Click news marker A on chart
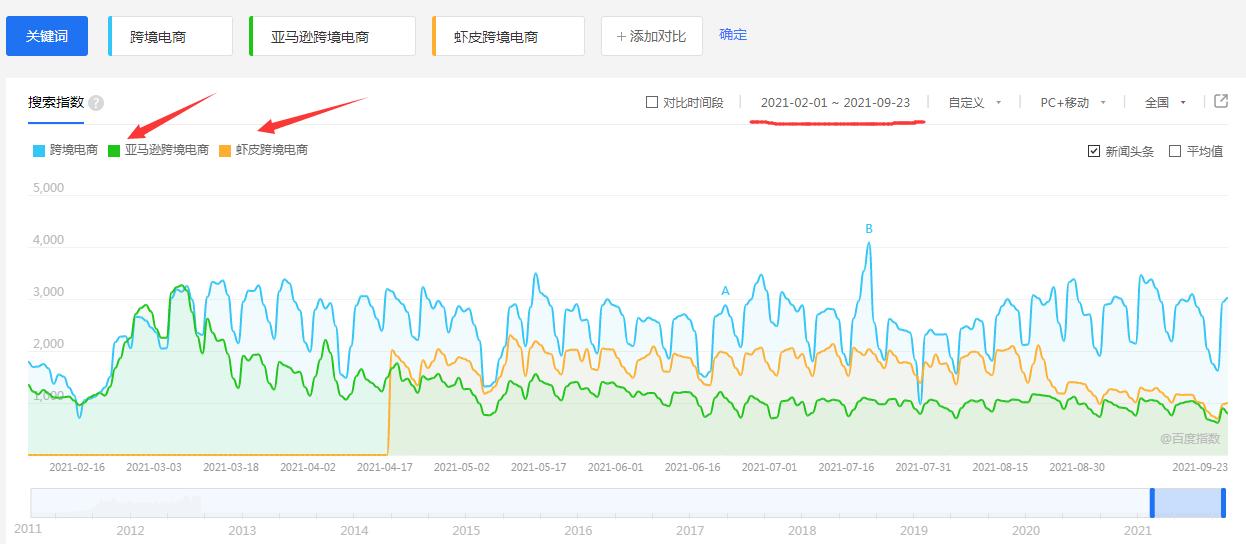The image size is (1246, 544). pos(726,291)
